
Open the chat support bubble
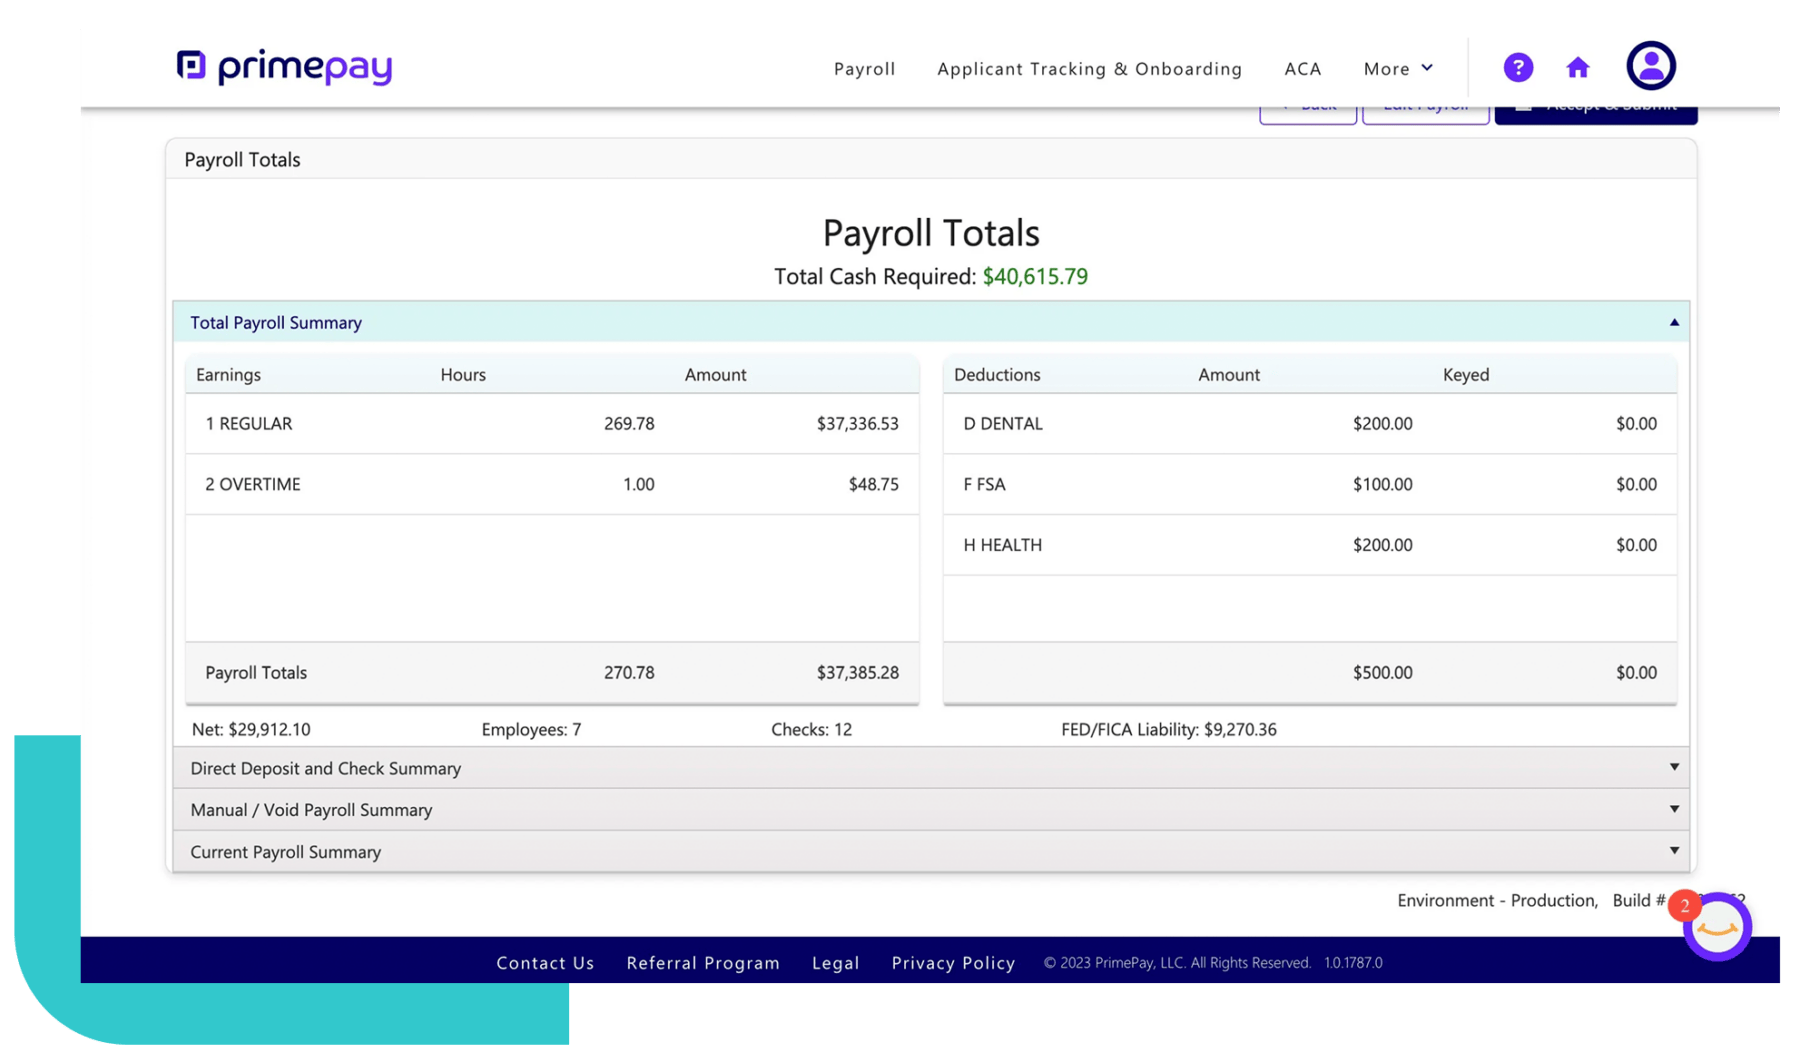coord(1717,927)
